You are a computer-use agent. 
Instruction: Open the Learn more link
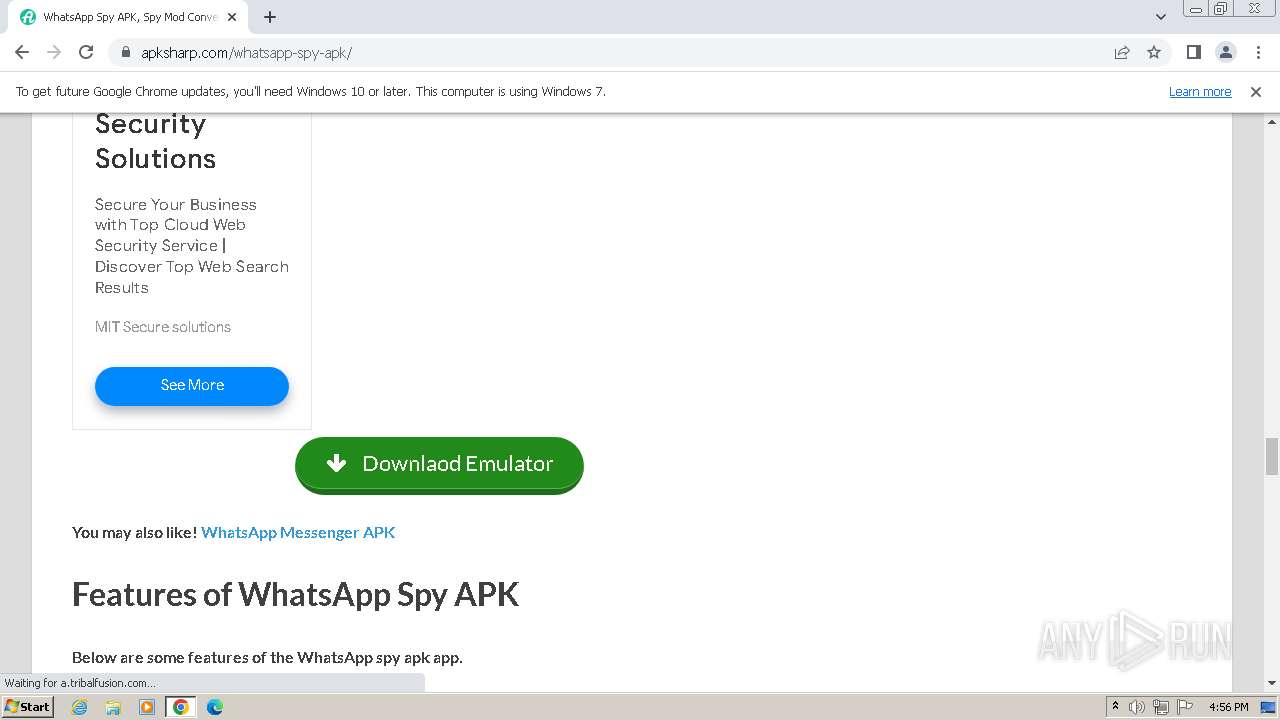pos(1200,91)
